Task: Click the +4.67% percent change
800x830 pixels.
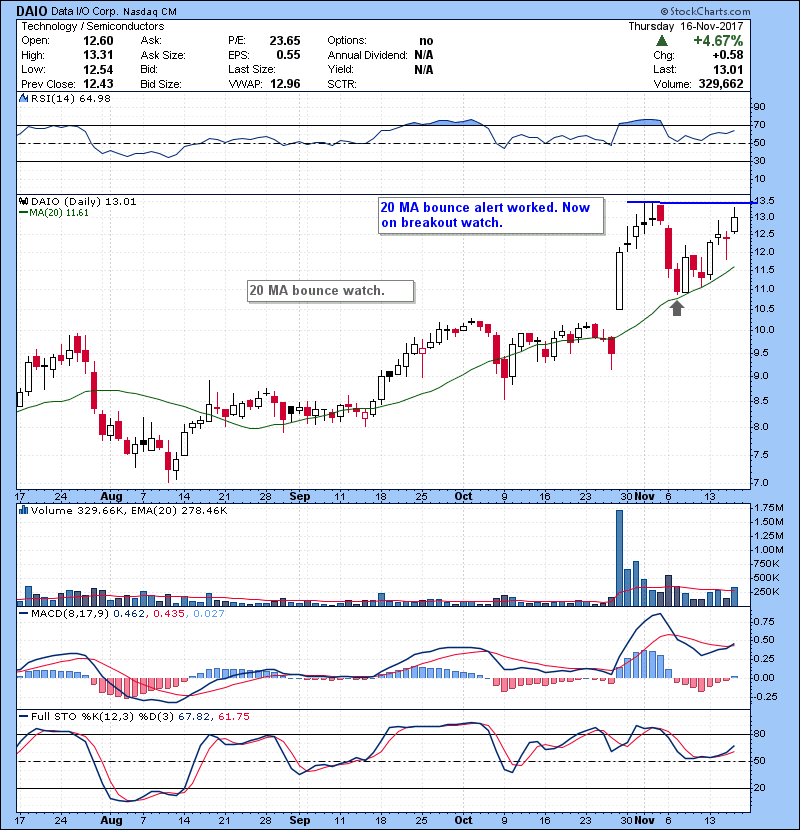Action: point(718,41)
